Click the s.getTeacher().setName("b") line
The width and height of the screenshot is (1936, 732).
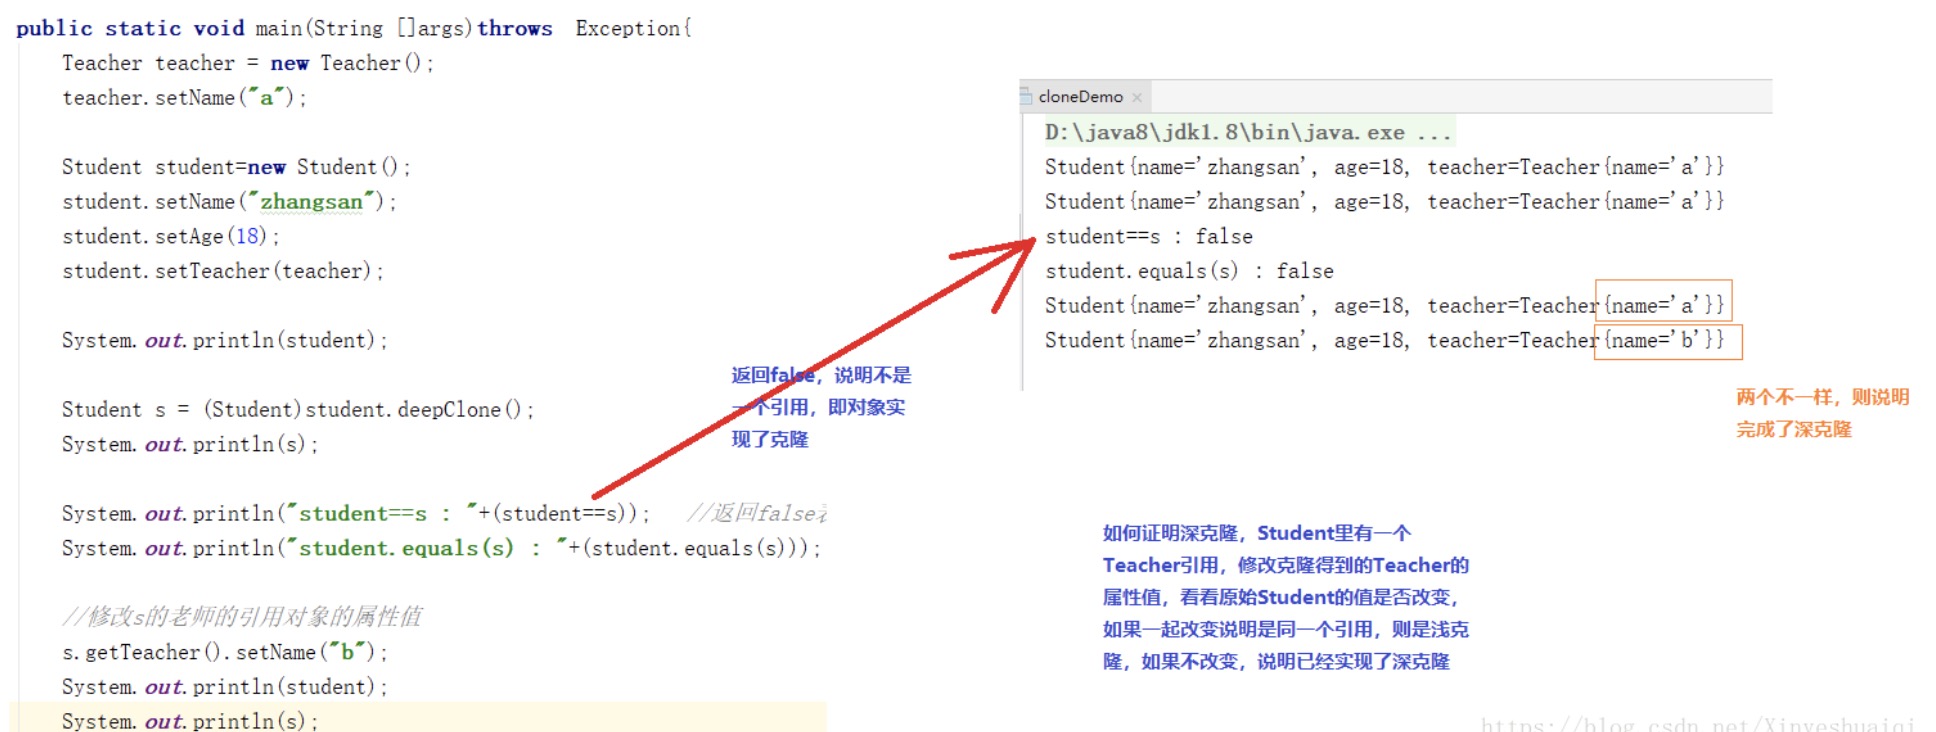click(224, 652)
